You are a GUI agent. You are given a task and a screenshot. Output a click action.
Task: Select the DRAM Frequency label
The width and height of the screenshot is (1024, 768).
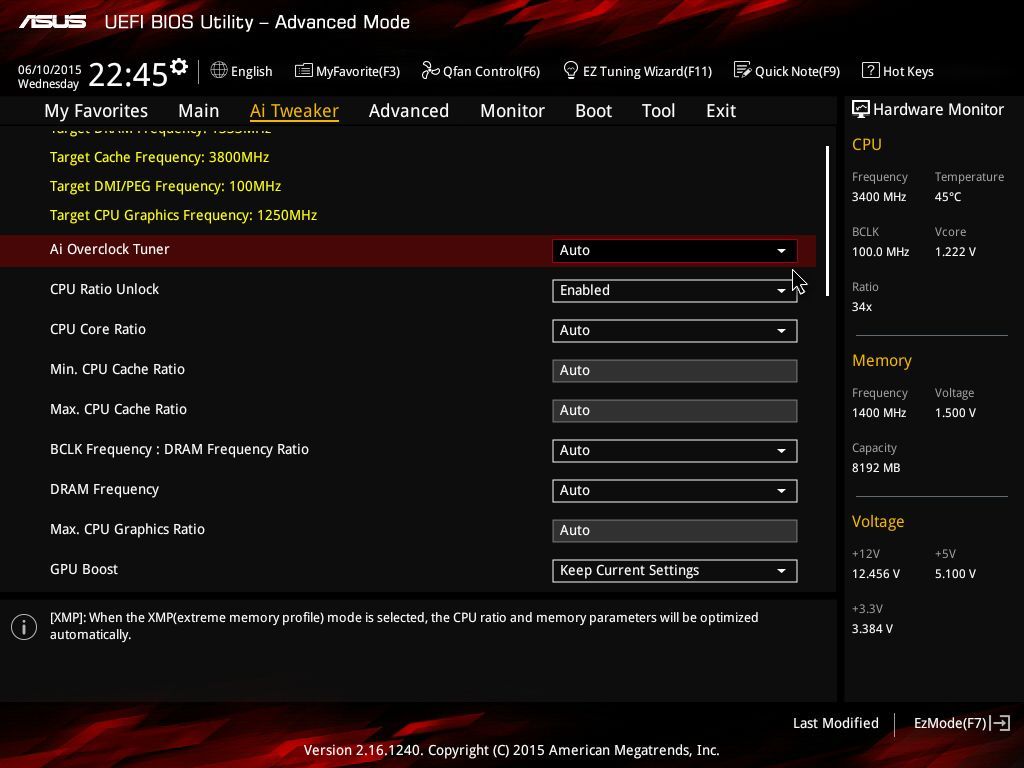[x=104, y=490]
